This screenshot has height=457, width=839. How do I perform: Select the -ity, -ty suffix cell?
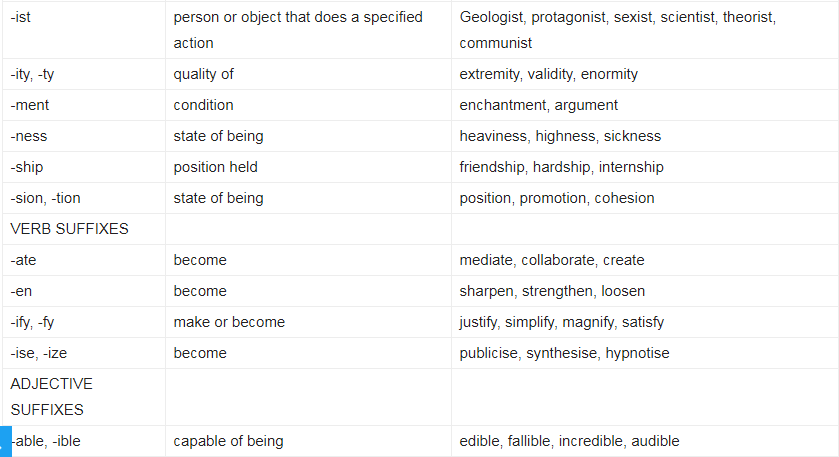84,74
